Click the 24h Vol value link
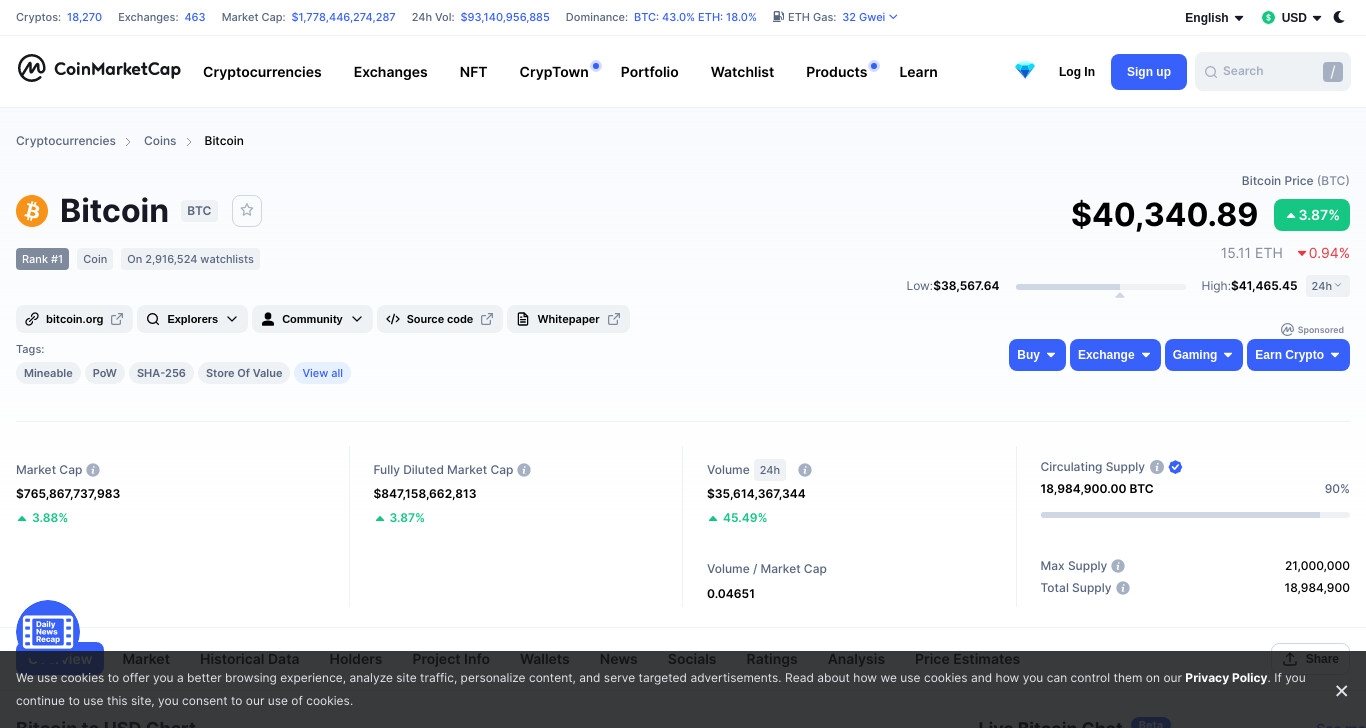The width and height of the screenshot is (1366, 728). pyautogui.click(x=505, y=17)
